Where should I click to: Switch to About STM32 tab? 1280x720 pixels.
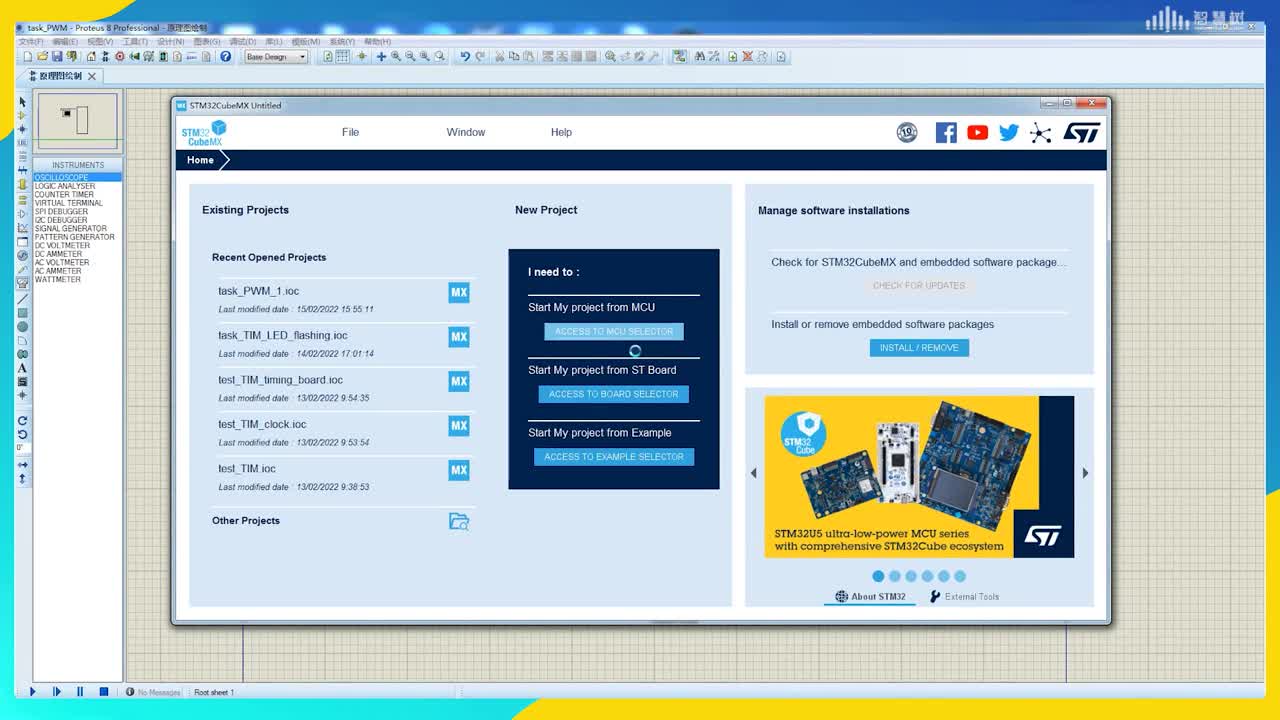(x=870, y=596)
